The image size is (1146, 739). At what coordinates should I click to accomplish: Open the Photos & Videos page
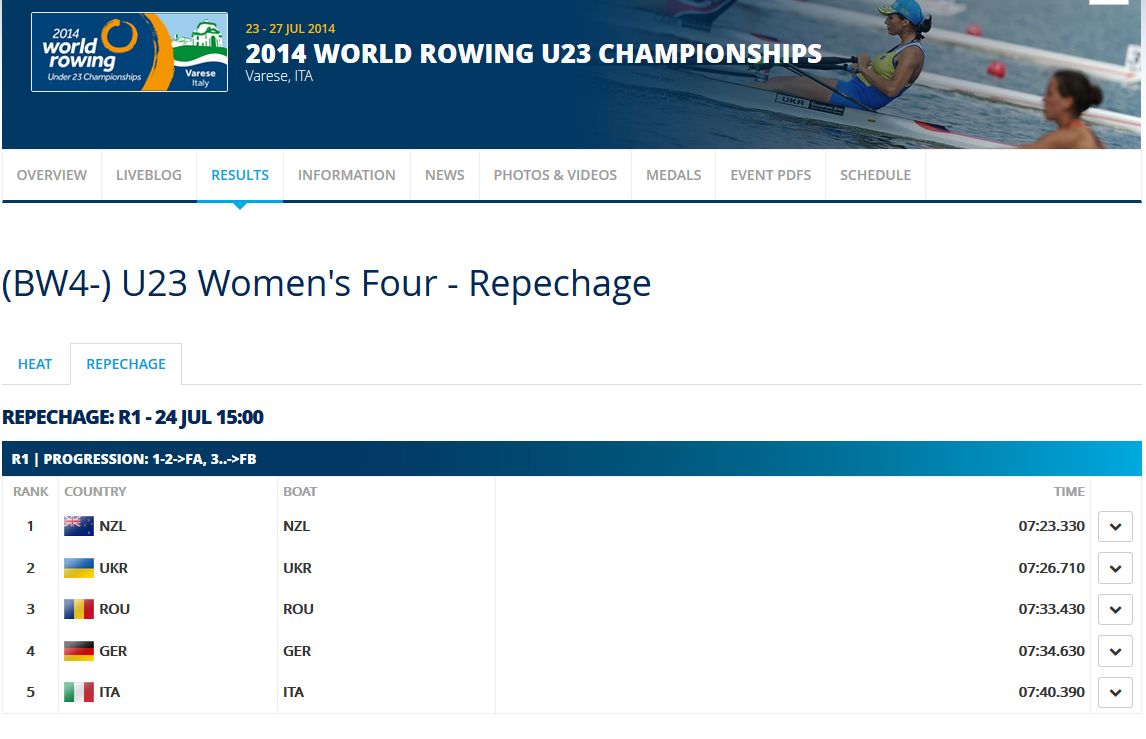(x=555, y=175)
